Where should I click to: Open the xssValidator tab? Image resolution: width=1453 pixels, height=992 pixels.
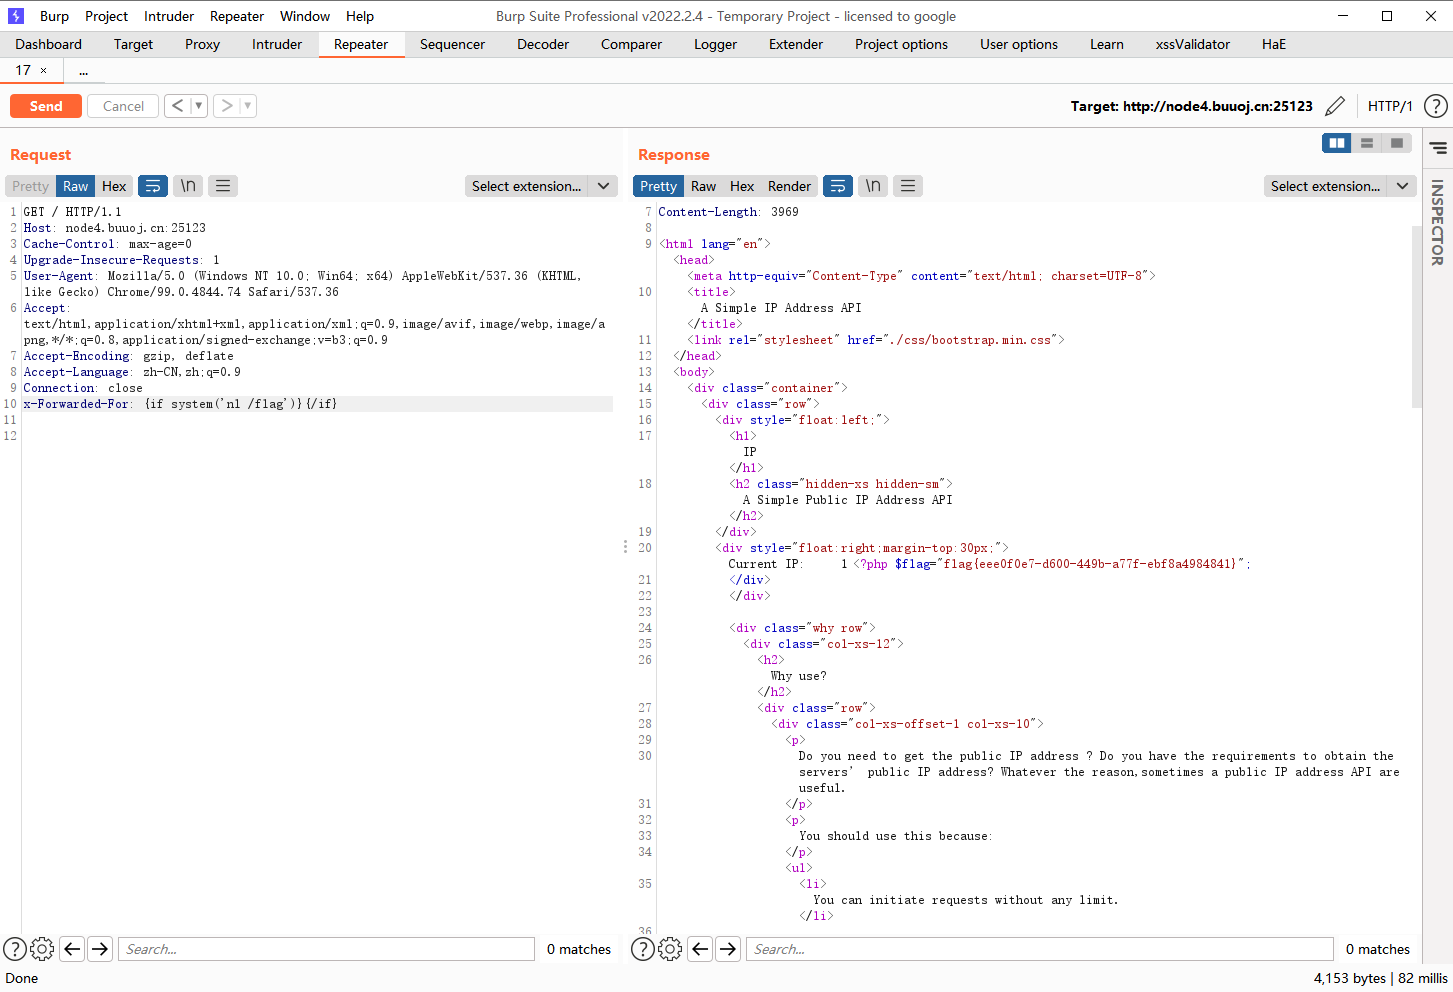tap(1193, 44)
